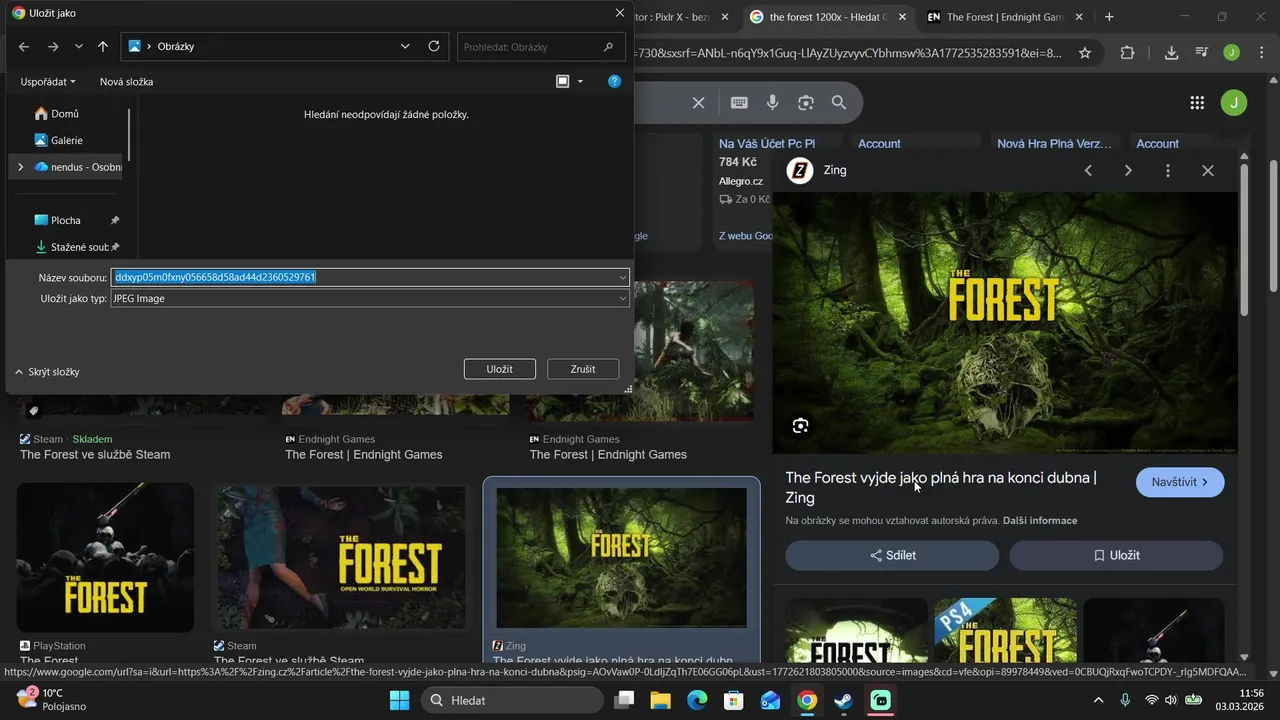Open the Uložit jako typ dropdown
Image resolution: width=1280 pixels, height=720 pixels.
(x=370, y=298)
